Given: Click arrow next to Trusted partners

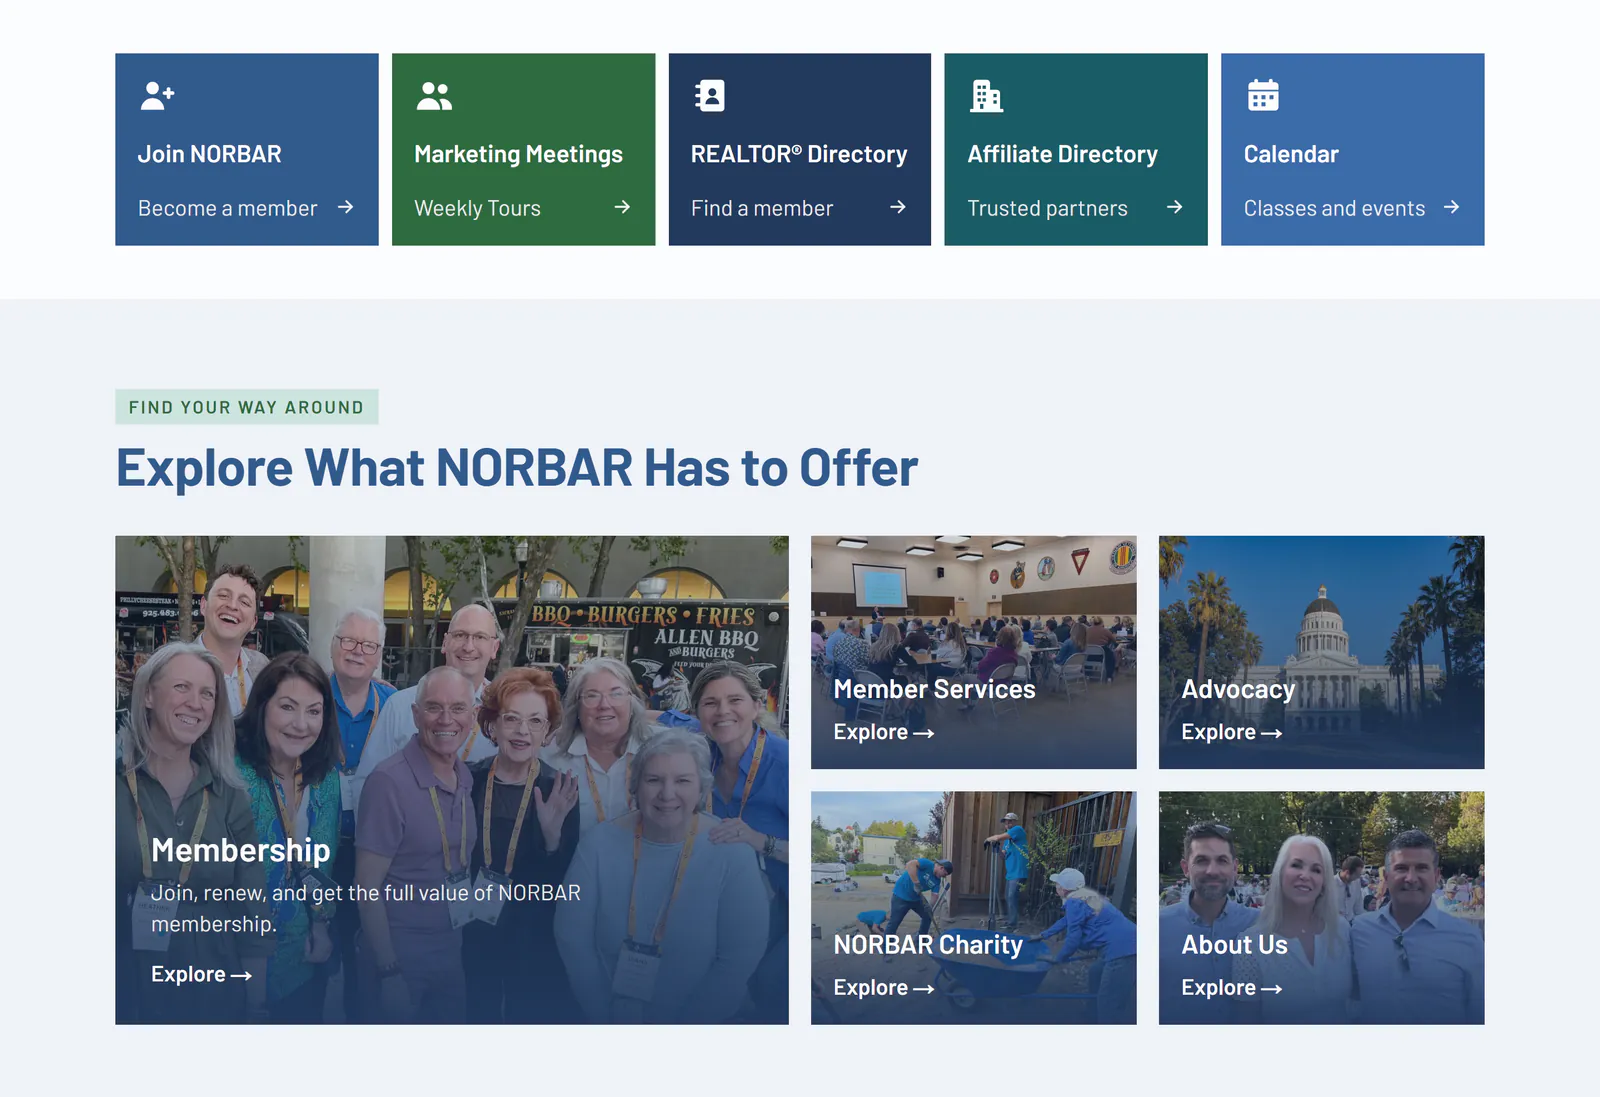Looking at the screenshot, I should point(1175,207).
